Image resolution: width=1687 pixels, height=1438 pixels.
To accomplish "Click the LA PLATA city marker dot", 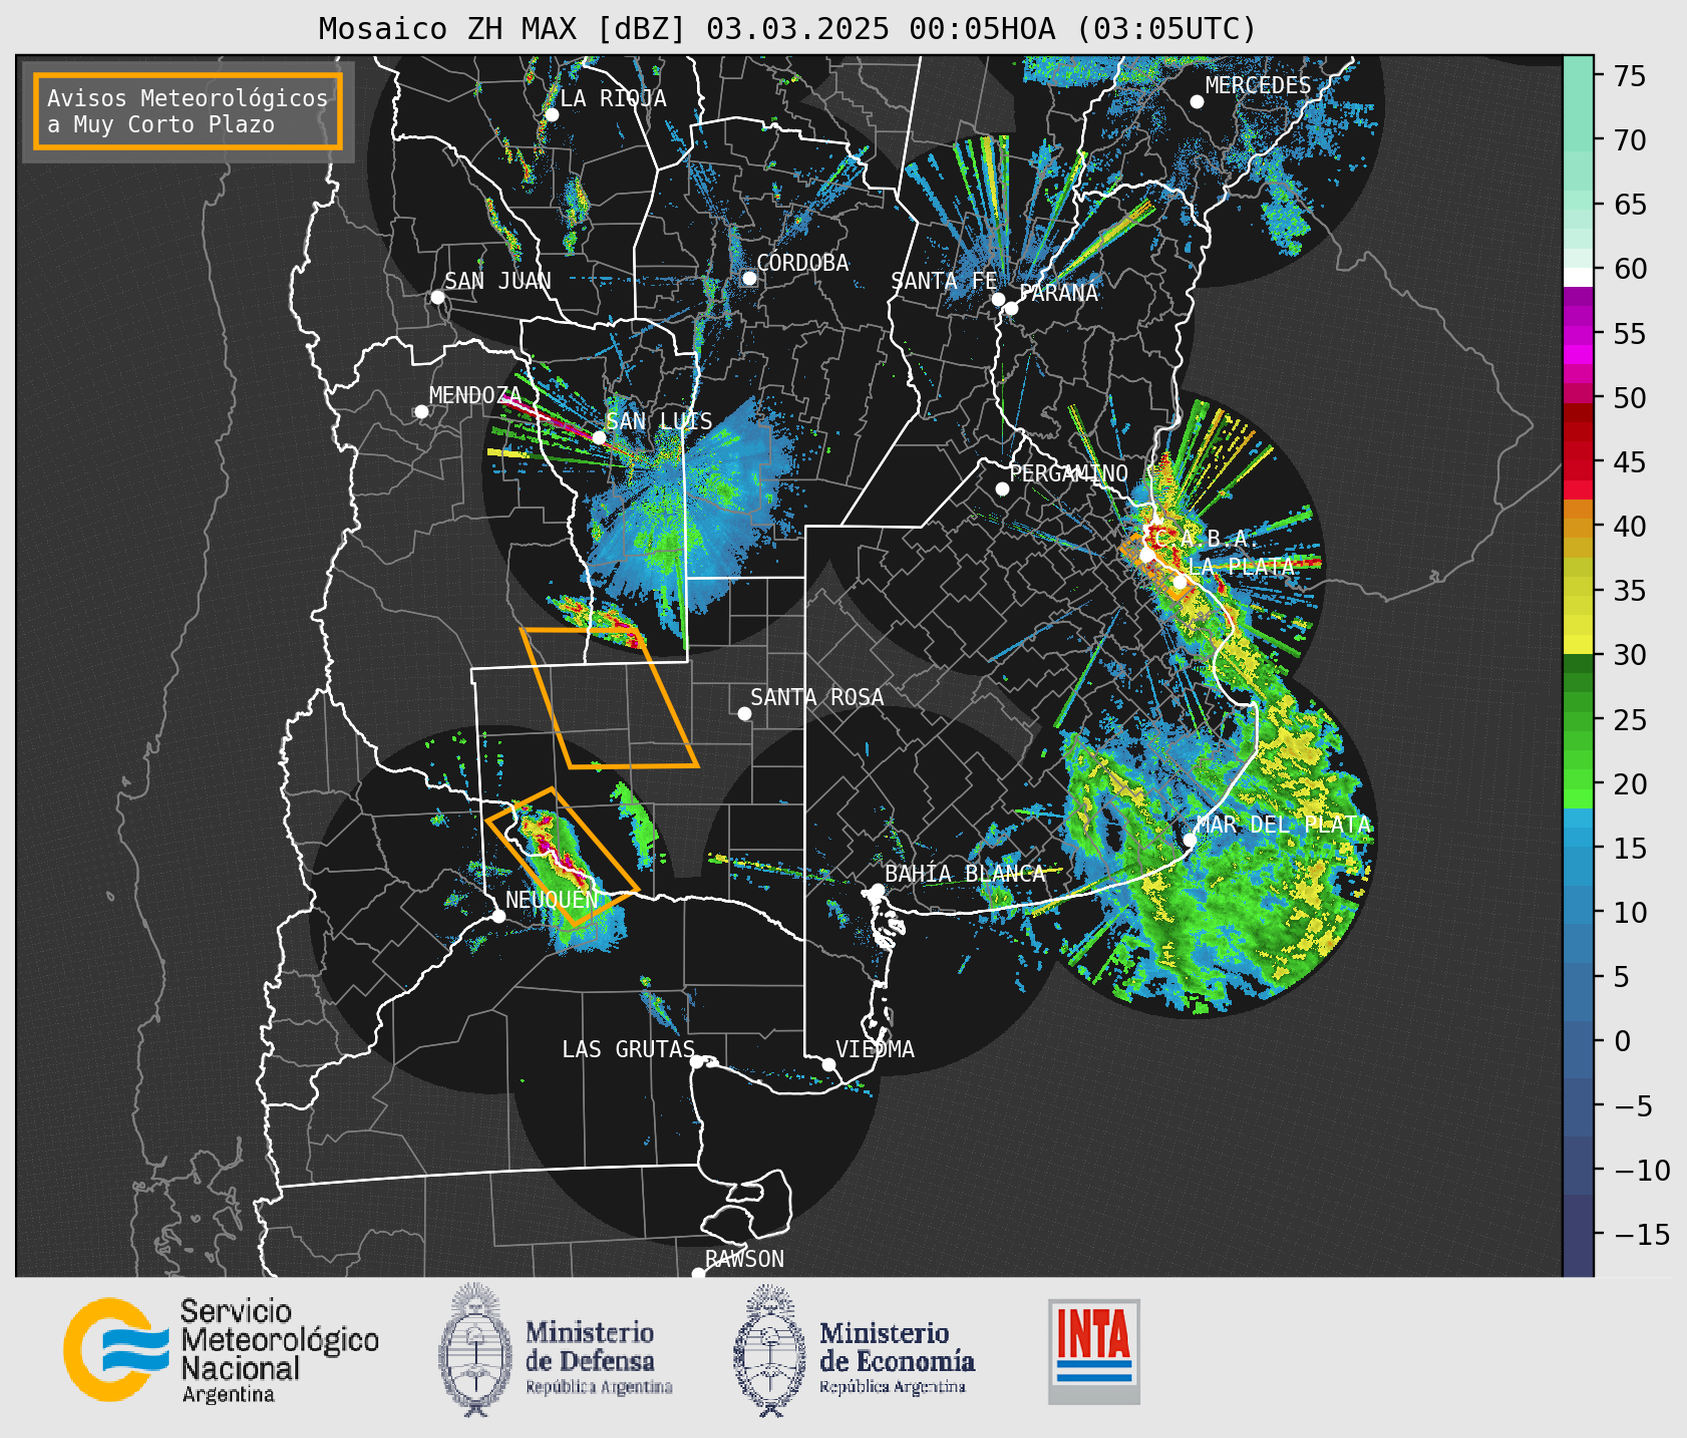I will coord(1180,582).
